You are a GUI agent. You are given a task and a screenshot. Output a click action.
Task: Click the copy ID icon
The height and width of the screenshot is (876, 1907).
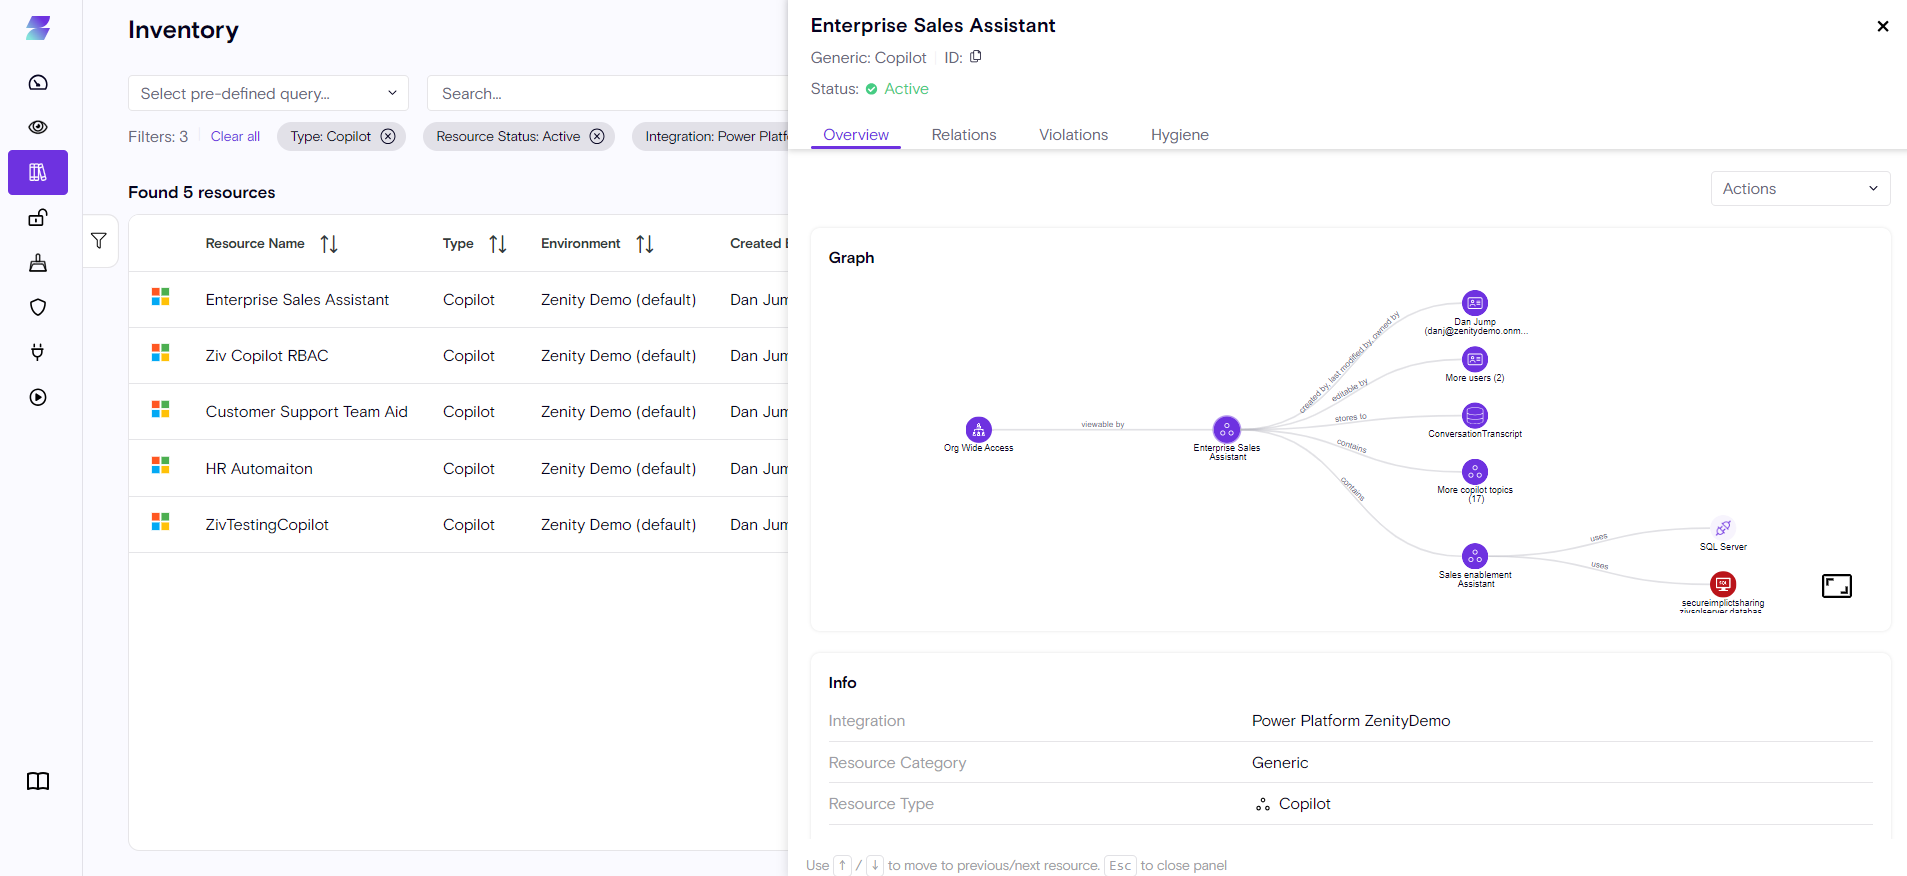pos(976,57)
